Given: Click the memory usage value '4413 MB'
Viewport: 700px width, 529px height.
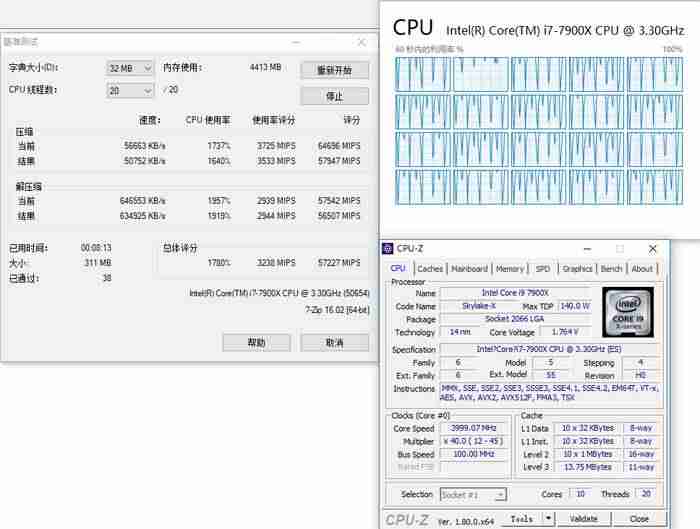Looking at the screenshot, I should tap(265, 67).
